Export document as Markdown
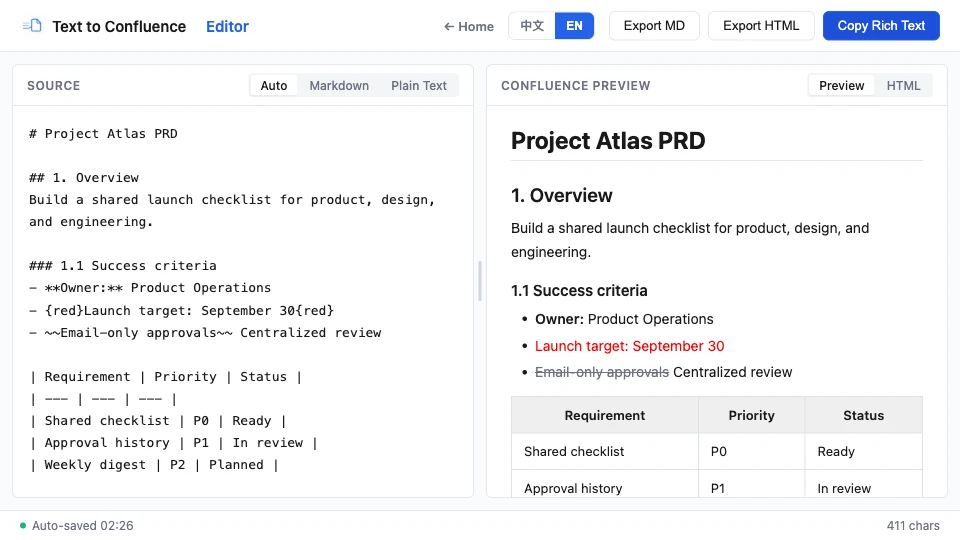 (654, 26)
